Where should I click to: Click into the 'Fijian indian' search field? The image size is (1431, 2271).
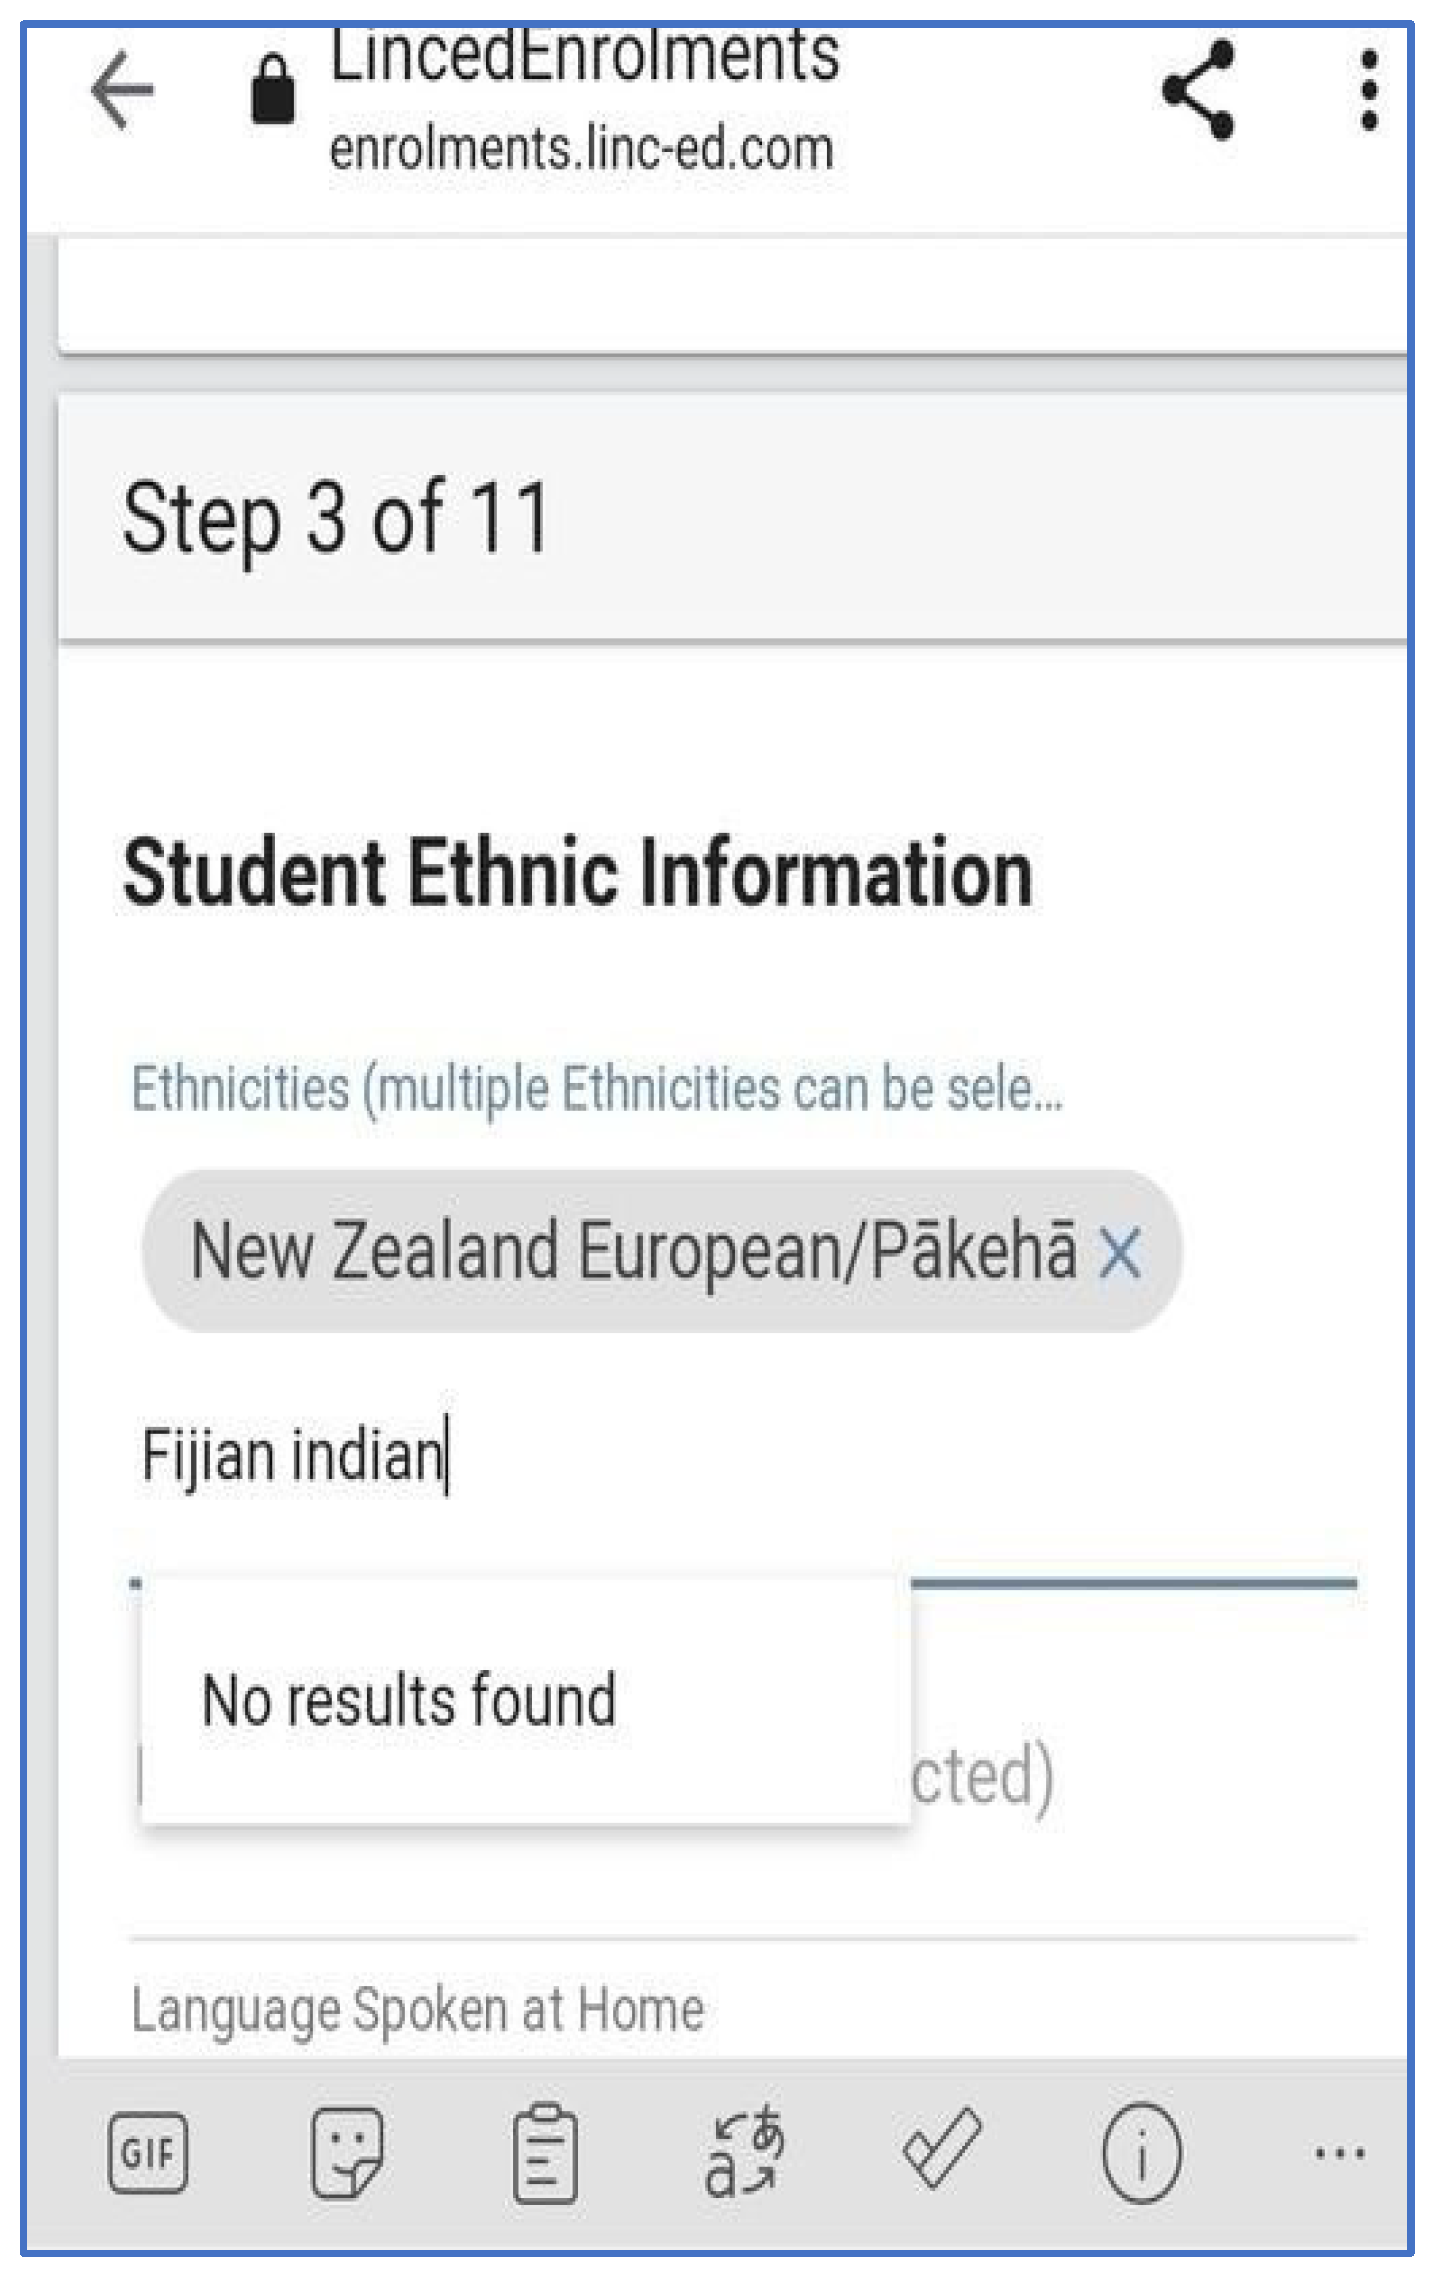[x=743, y=1455]
